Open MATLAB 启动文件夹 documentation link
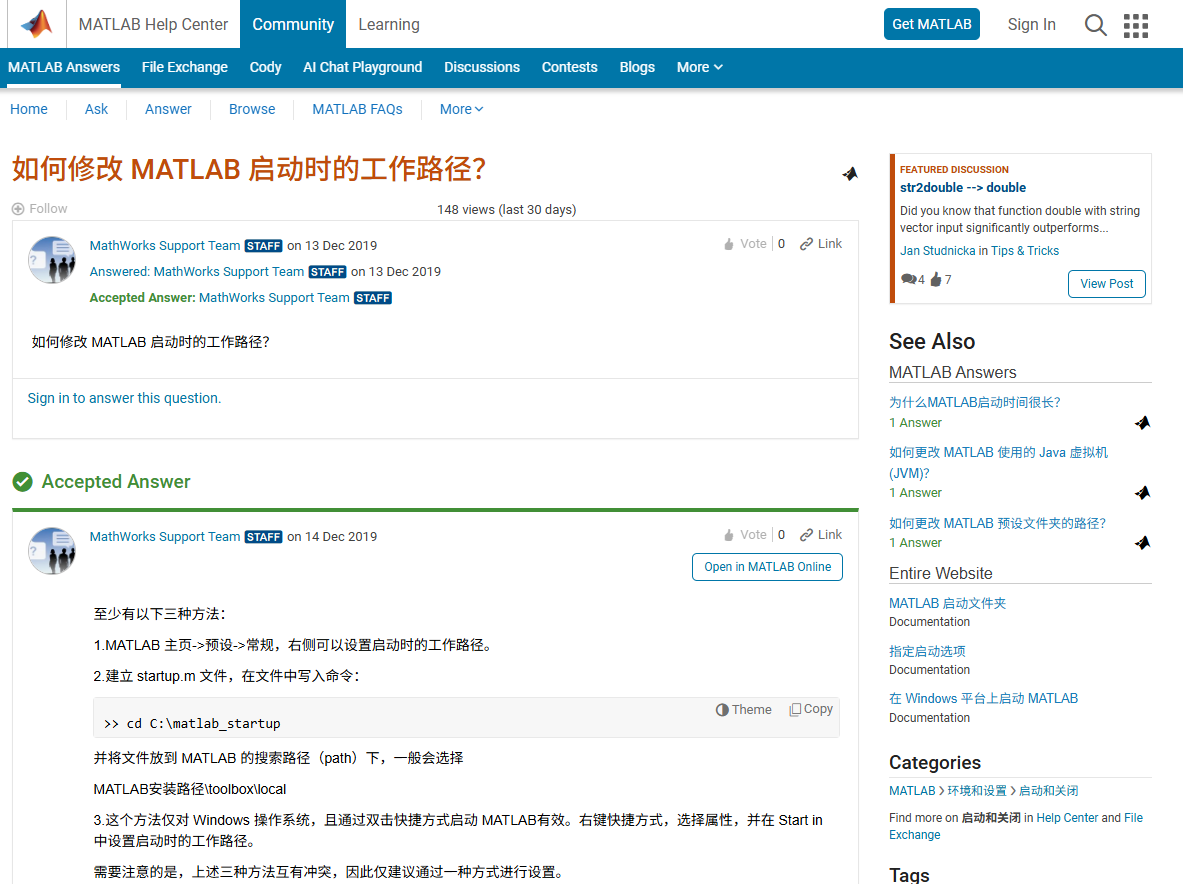1183x884 pixels. (948, 603)
